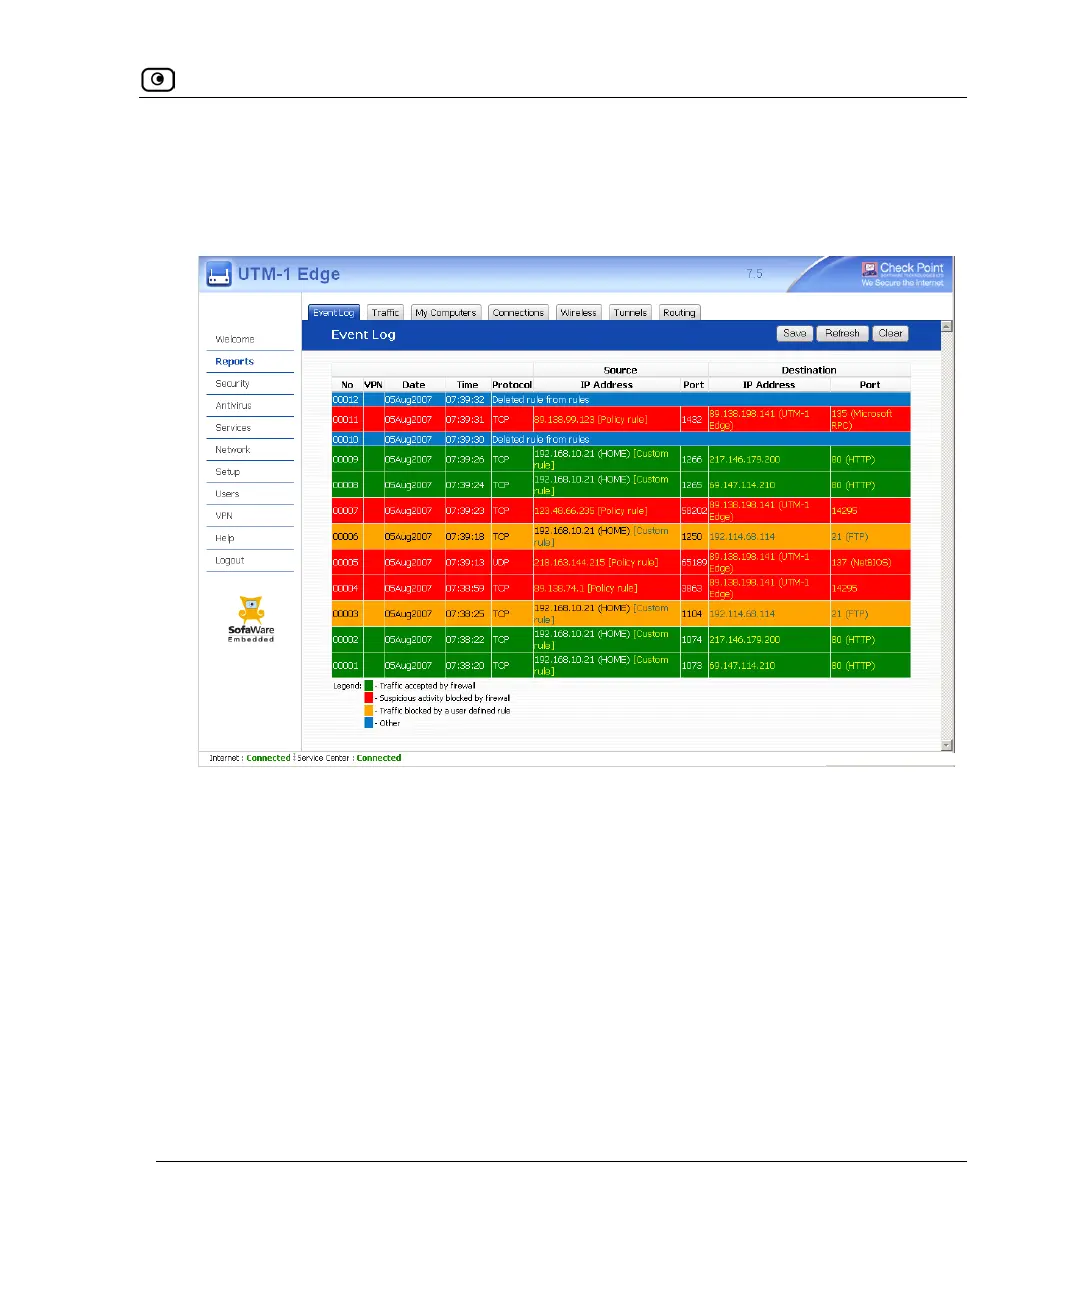Click the blue Other legend swatch

coord(368,722)
